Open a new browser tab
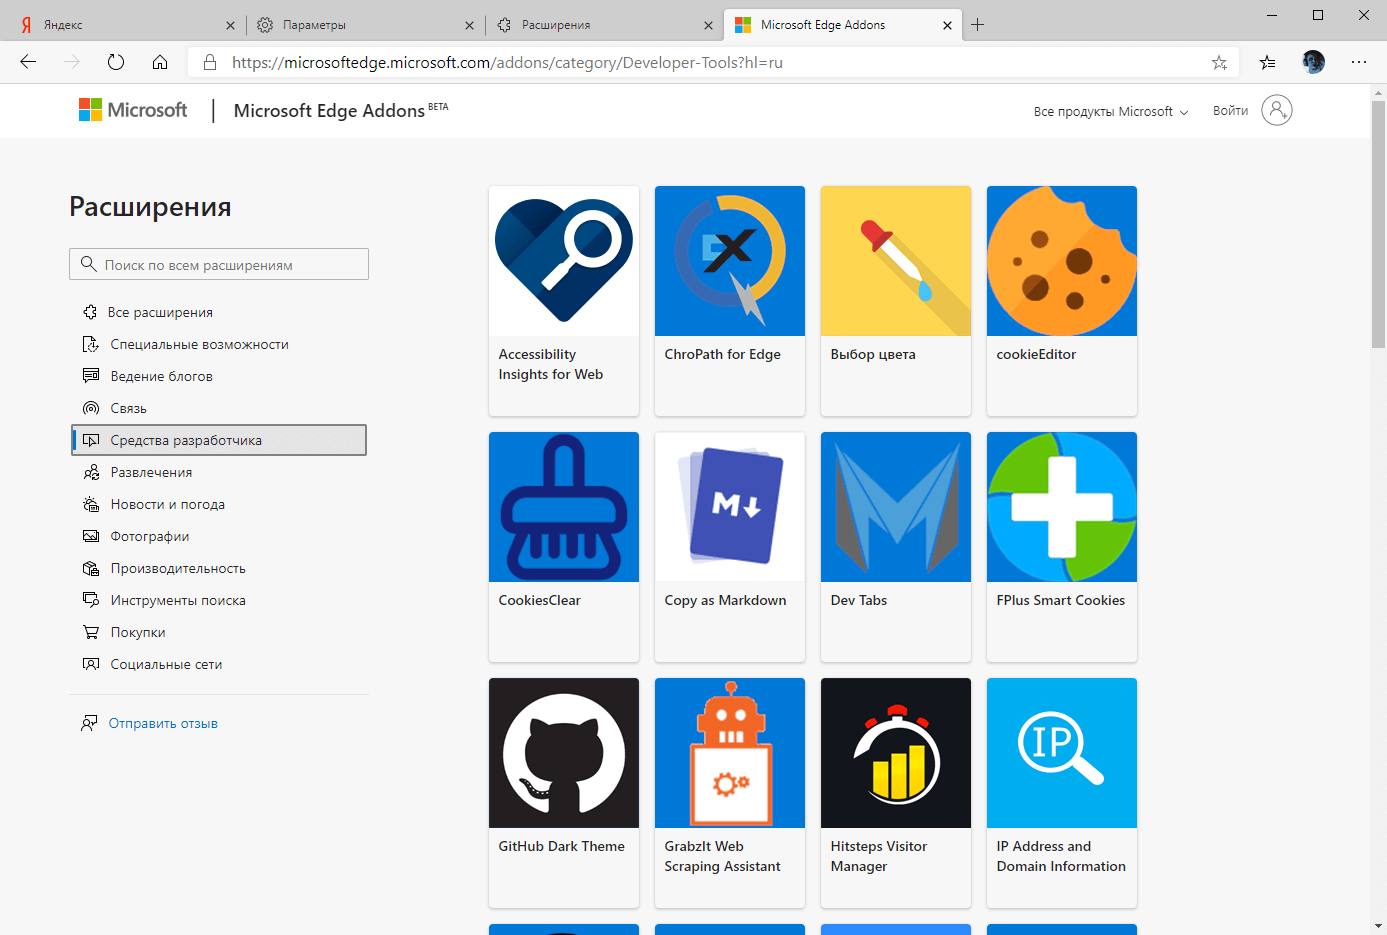Viewport: 1387px width, 935px height. click(978, 25)
